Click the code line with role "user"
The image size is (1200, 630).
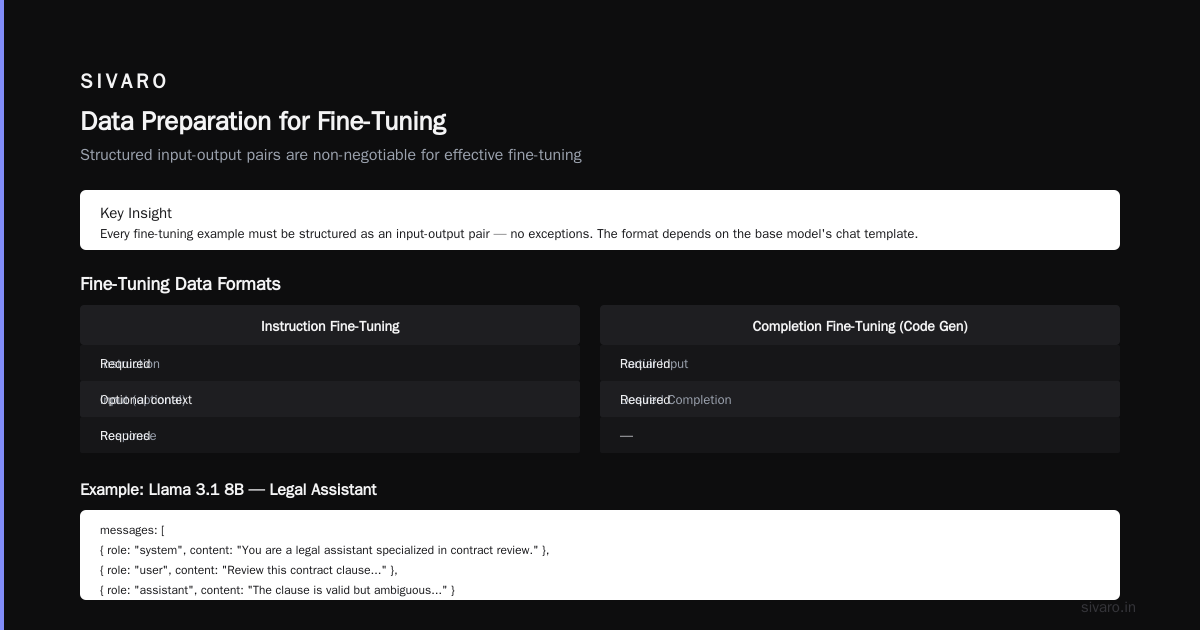tap(249, 570)
